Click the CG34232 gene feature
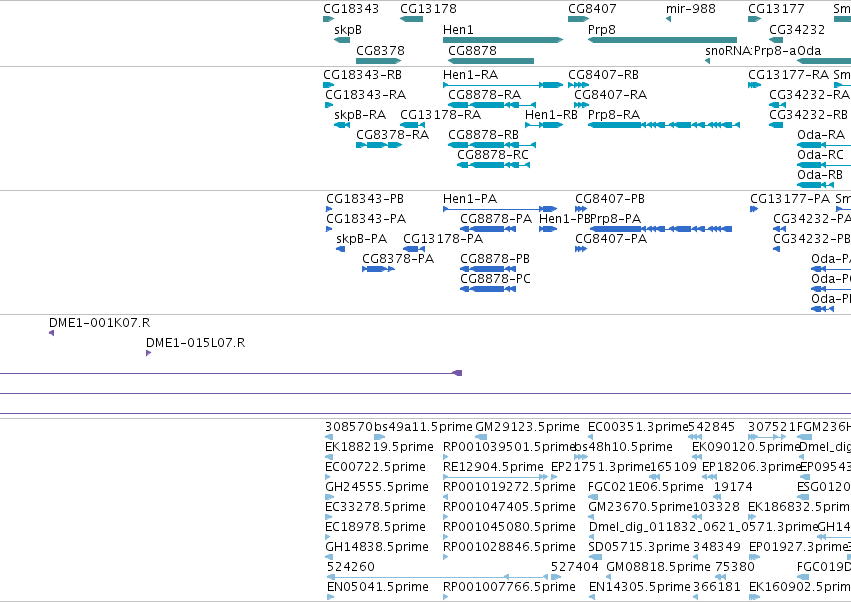Image resolution: width=851 pixels, height=602 pixels. (776, 40)
